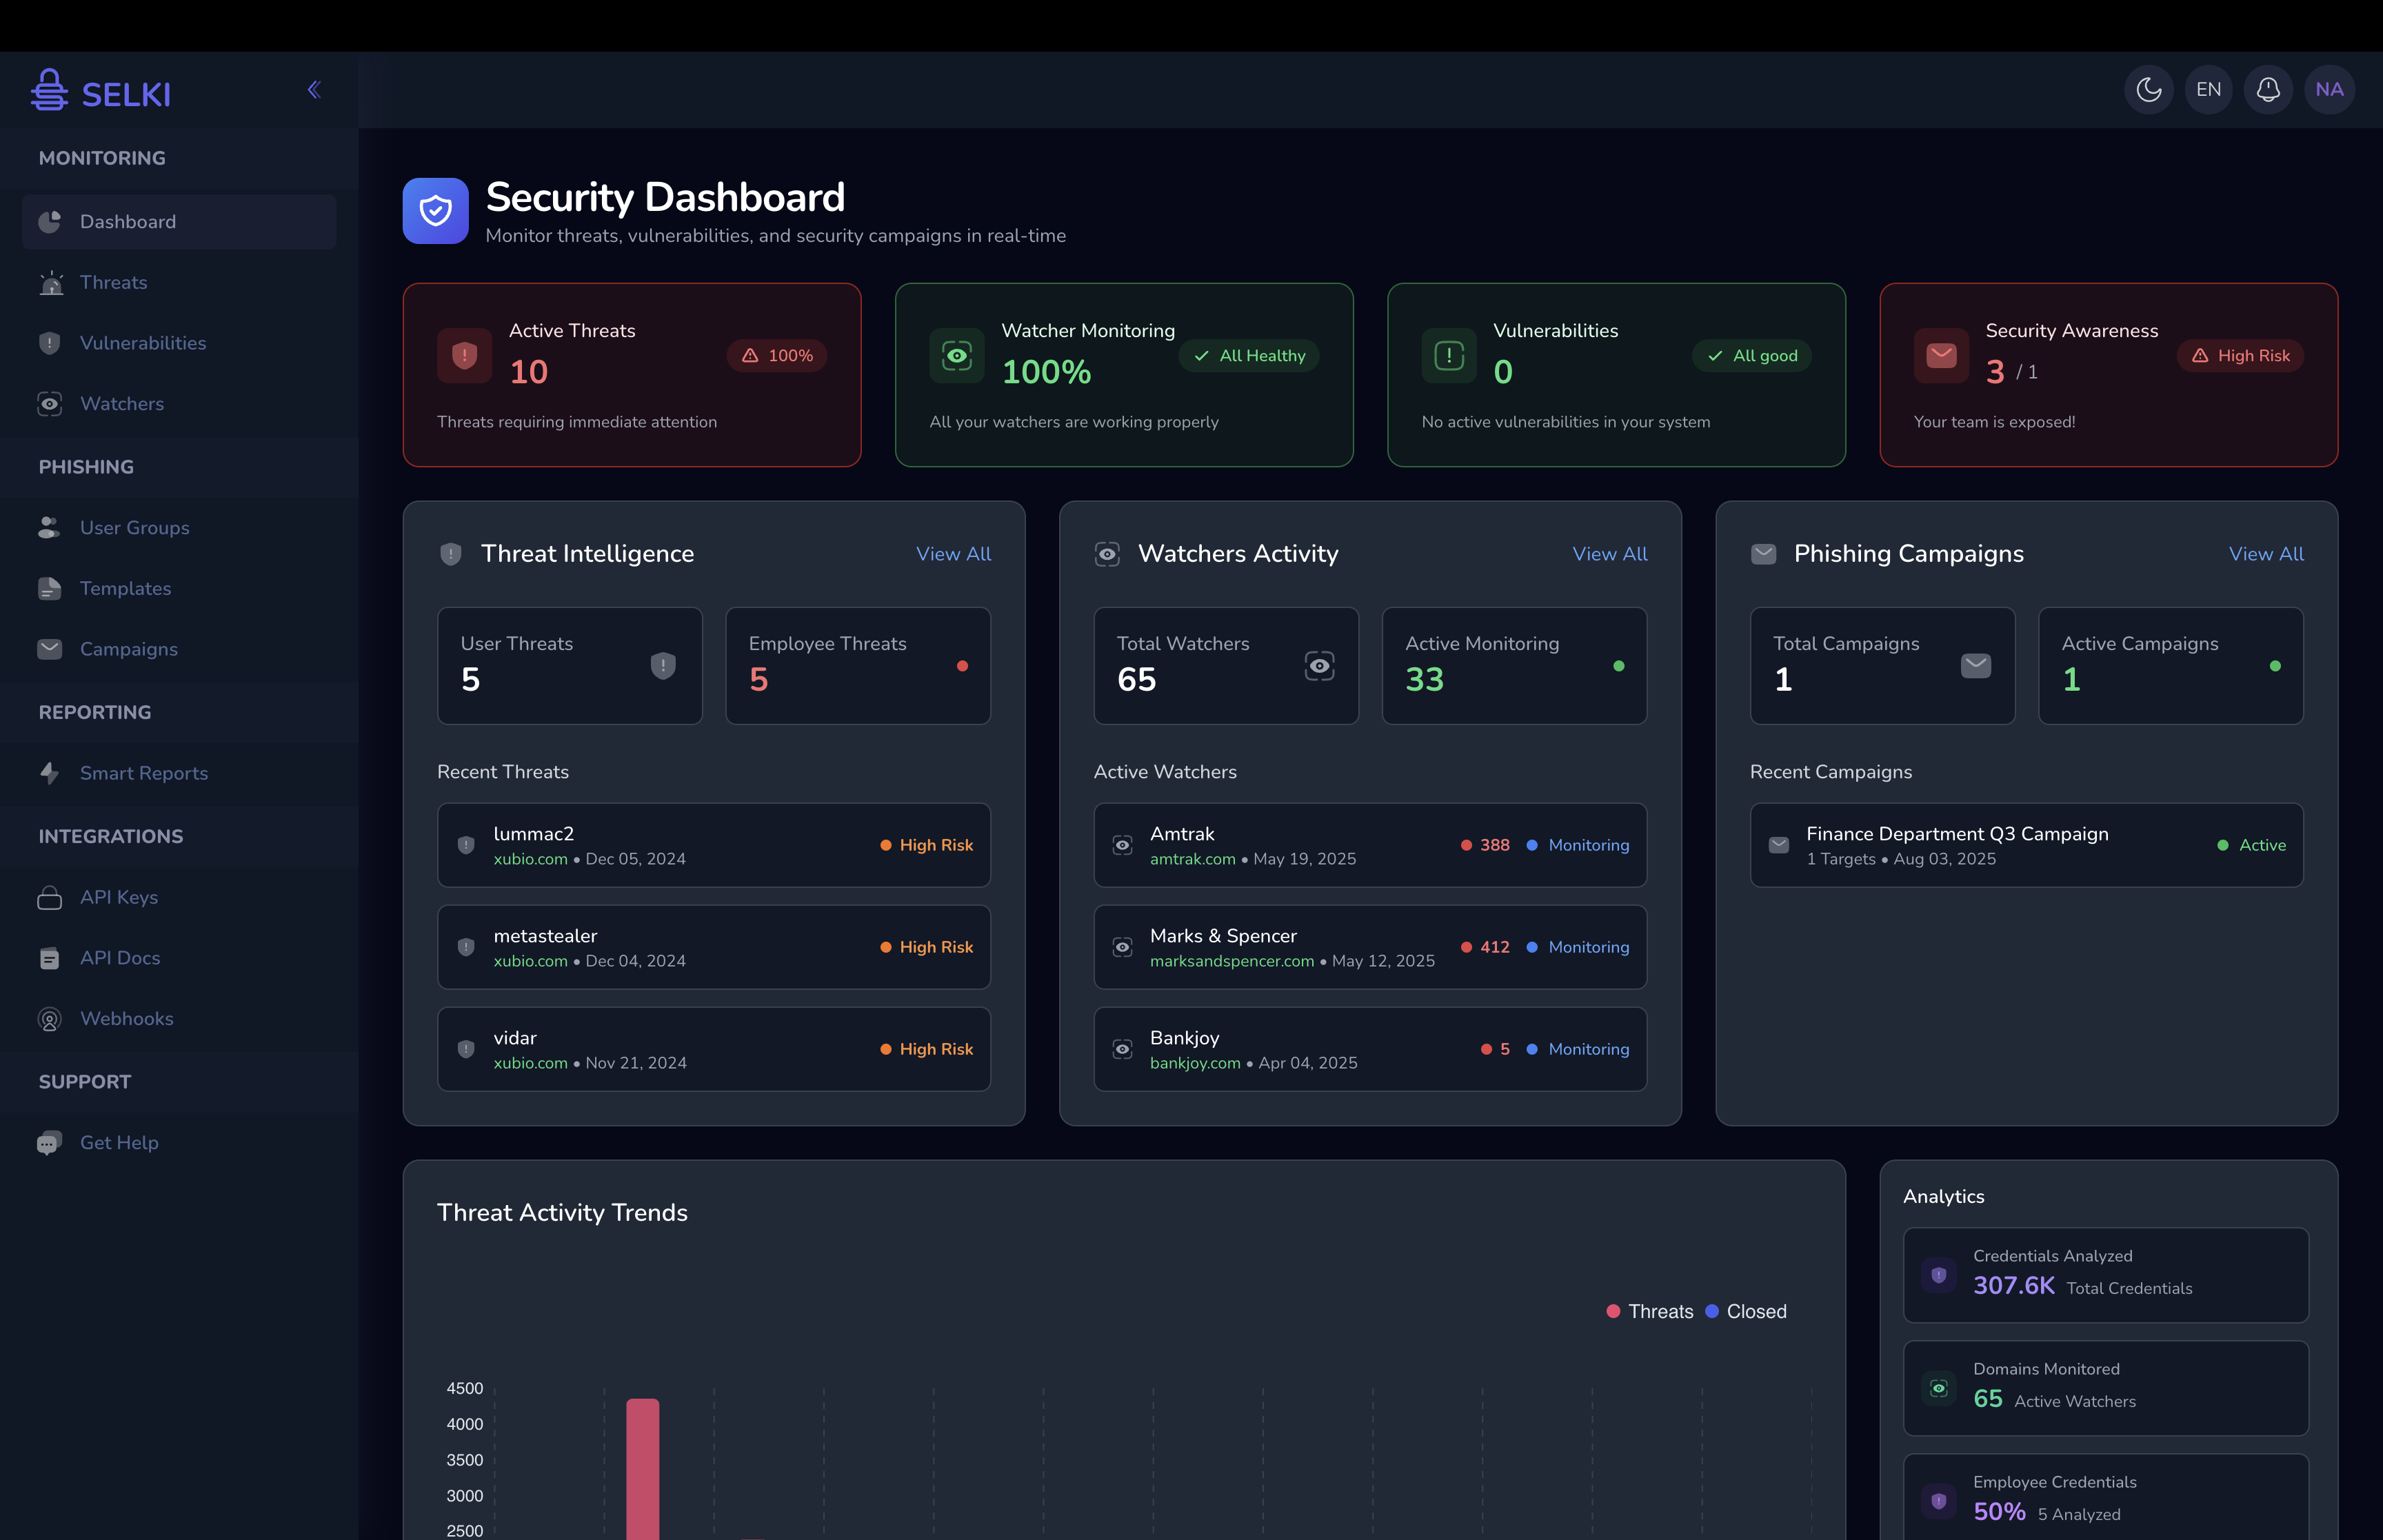
Task: Open the Amtrak watcher row
Action: pos(1370,845)
